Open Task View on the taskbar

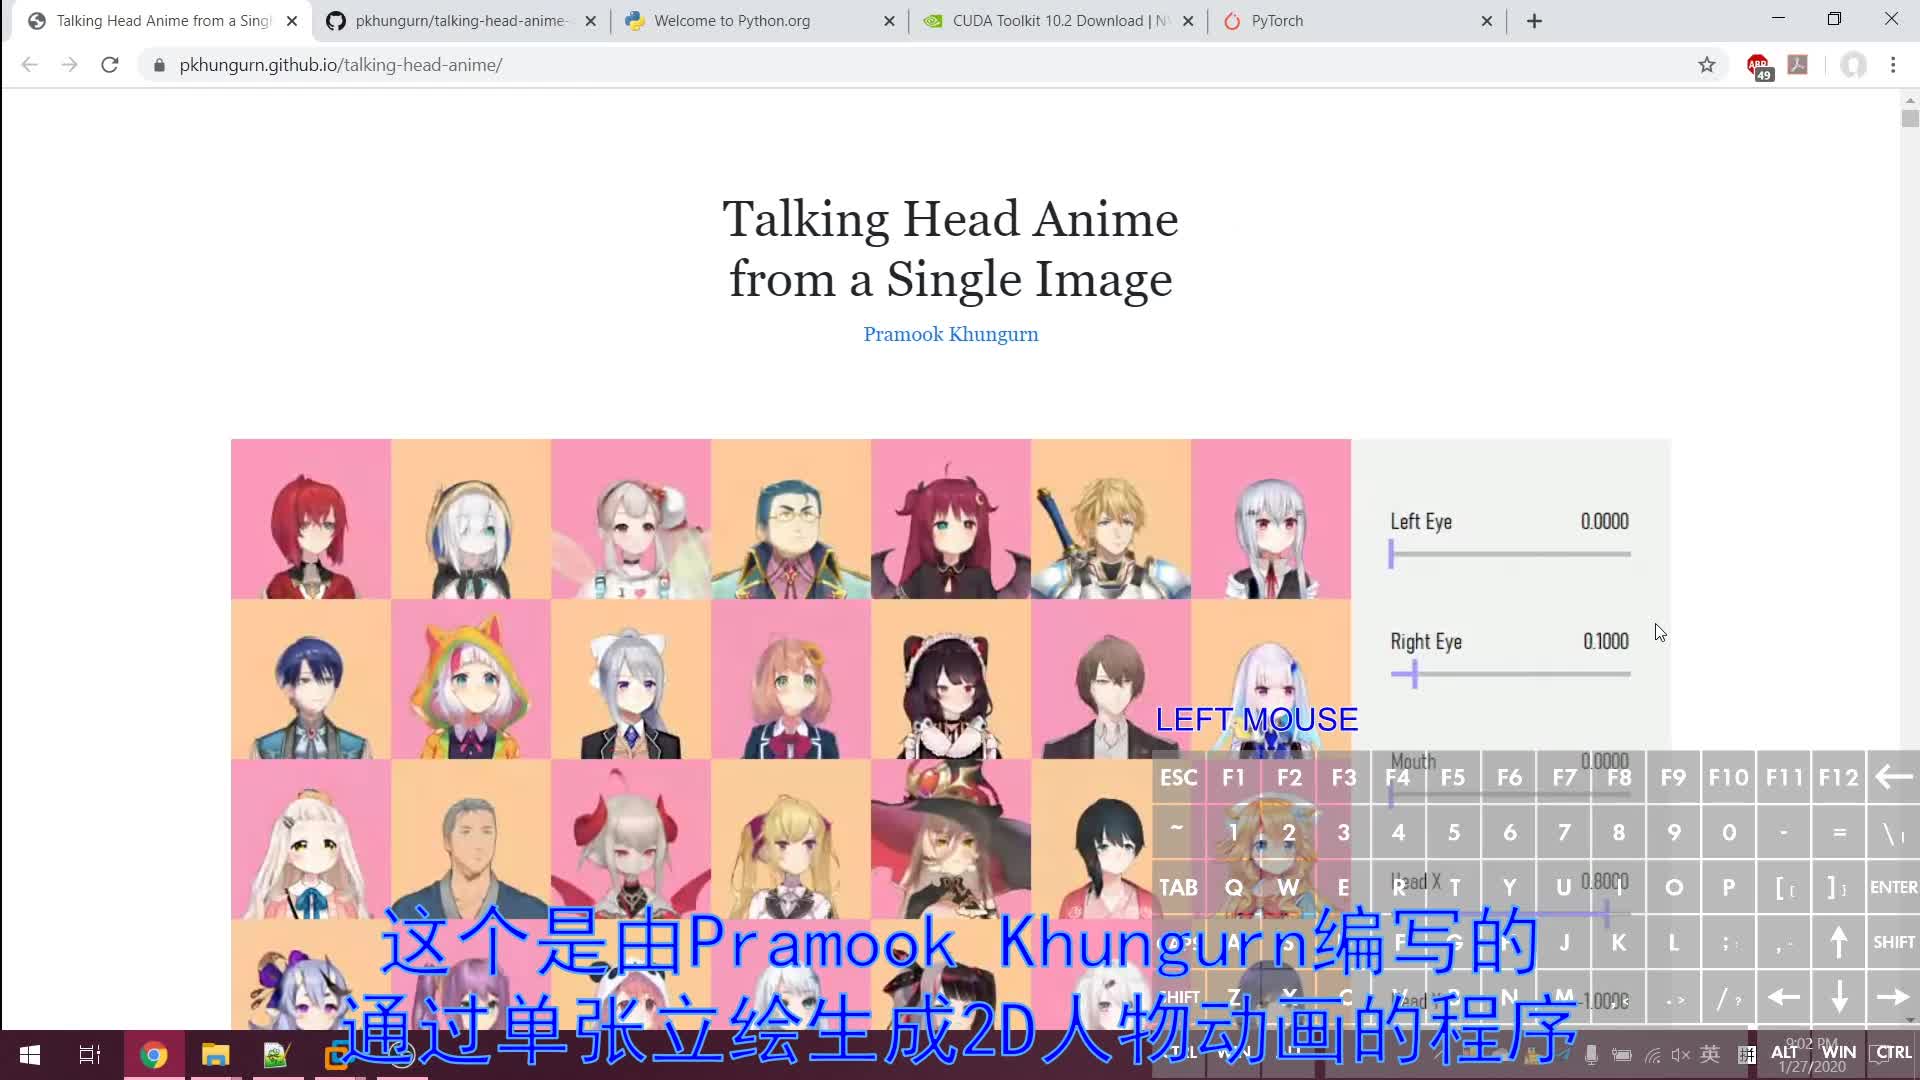[90, 1054]
